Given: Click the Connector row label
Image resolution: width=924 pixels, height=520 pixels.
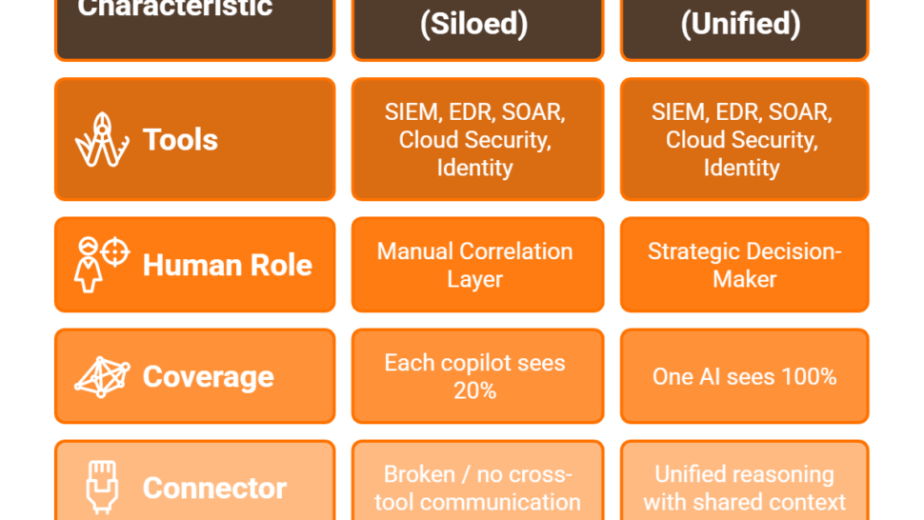Looking at the screenshot, I should click(x=214, y=488).
